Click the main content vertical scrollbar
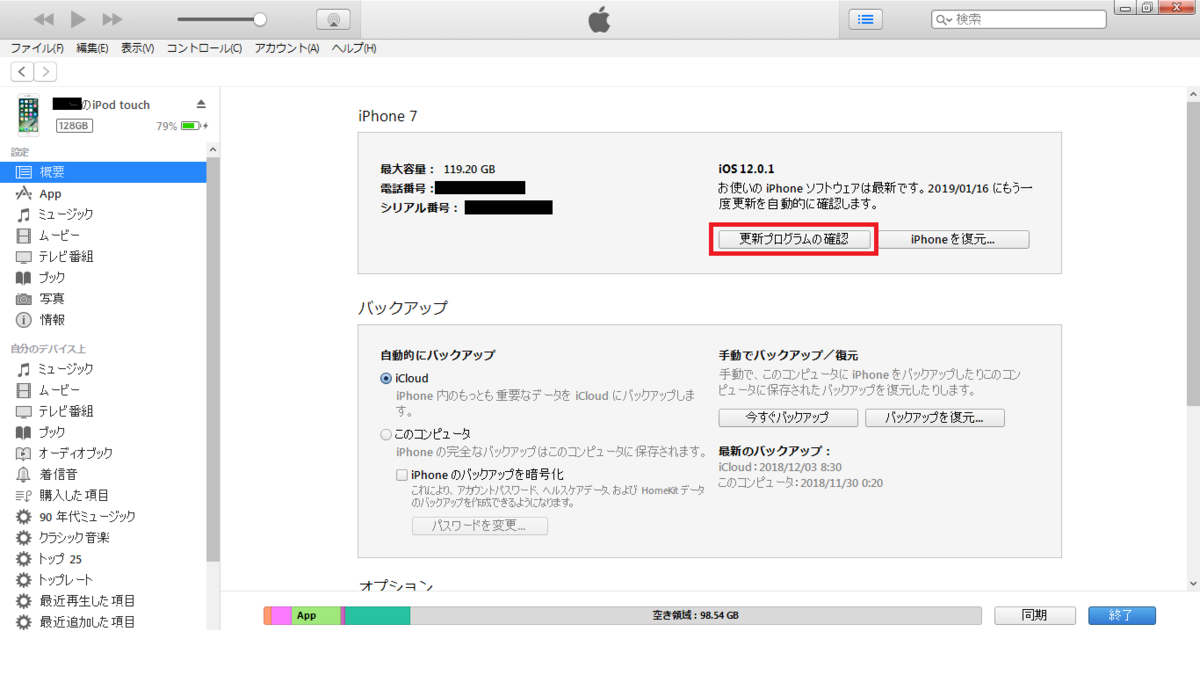This screenshot has width=1200, height=675. [x=1192, y=254]
